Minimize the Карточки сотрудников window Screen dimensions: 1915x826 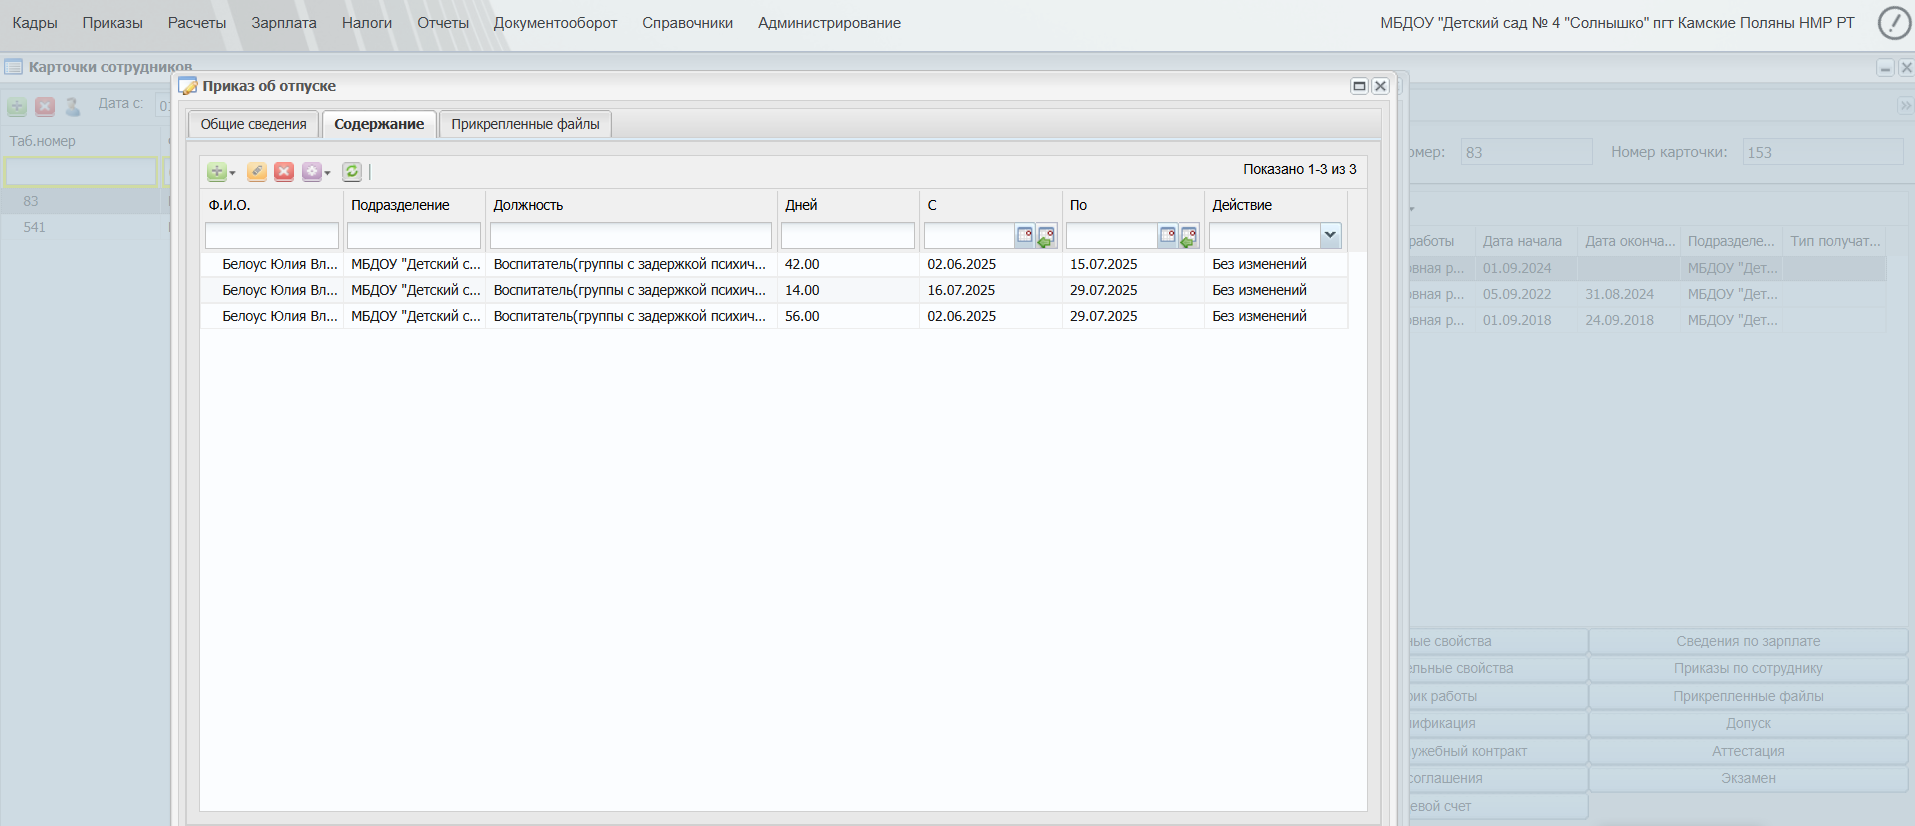coord(1885,68)
